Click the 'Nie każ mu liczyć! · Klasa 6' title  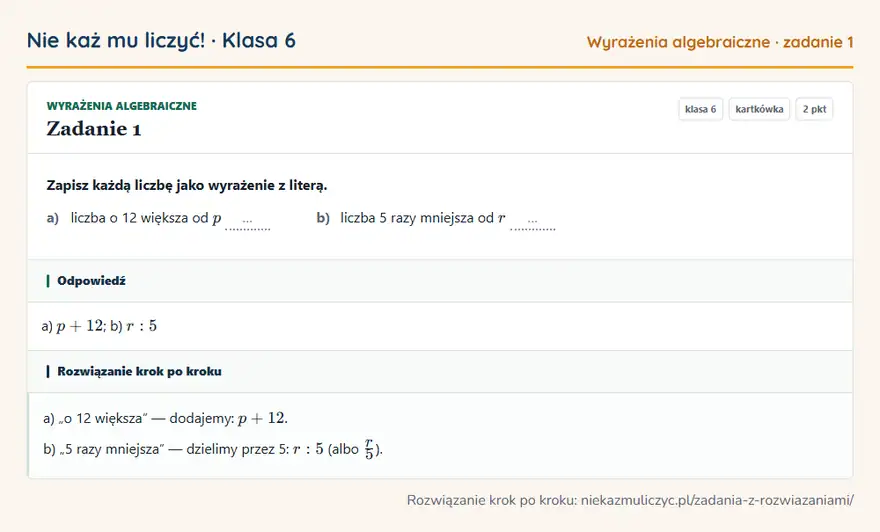161,40
